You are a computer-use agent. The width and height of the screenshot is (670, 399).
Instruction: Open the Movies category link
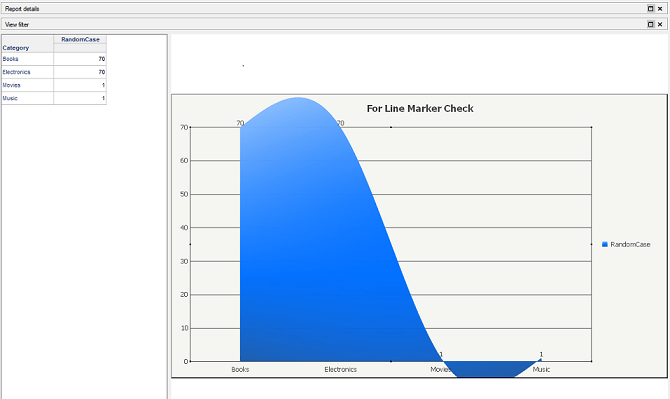point(11,85)
